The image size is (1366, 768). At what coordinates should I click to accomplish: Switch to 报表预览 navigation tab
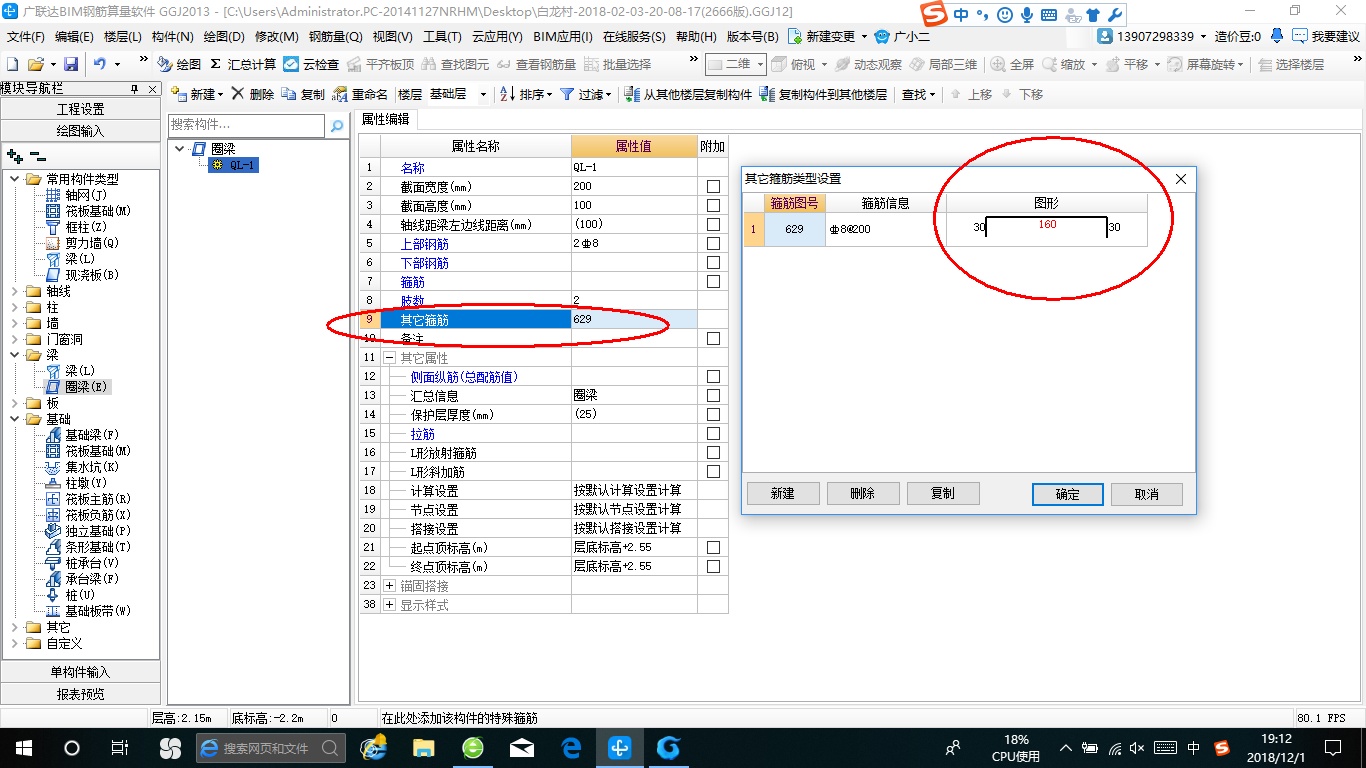(x=80, y=694)
